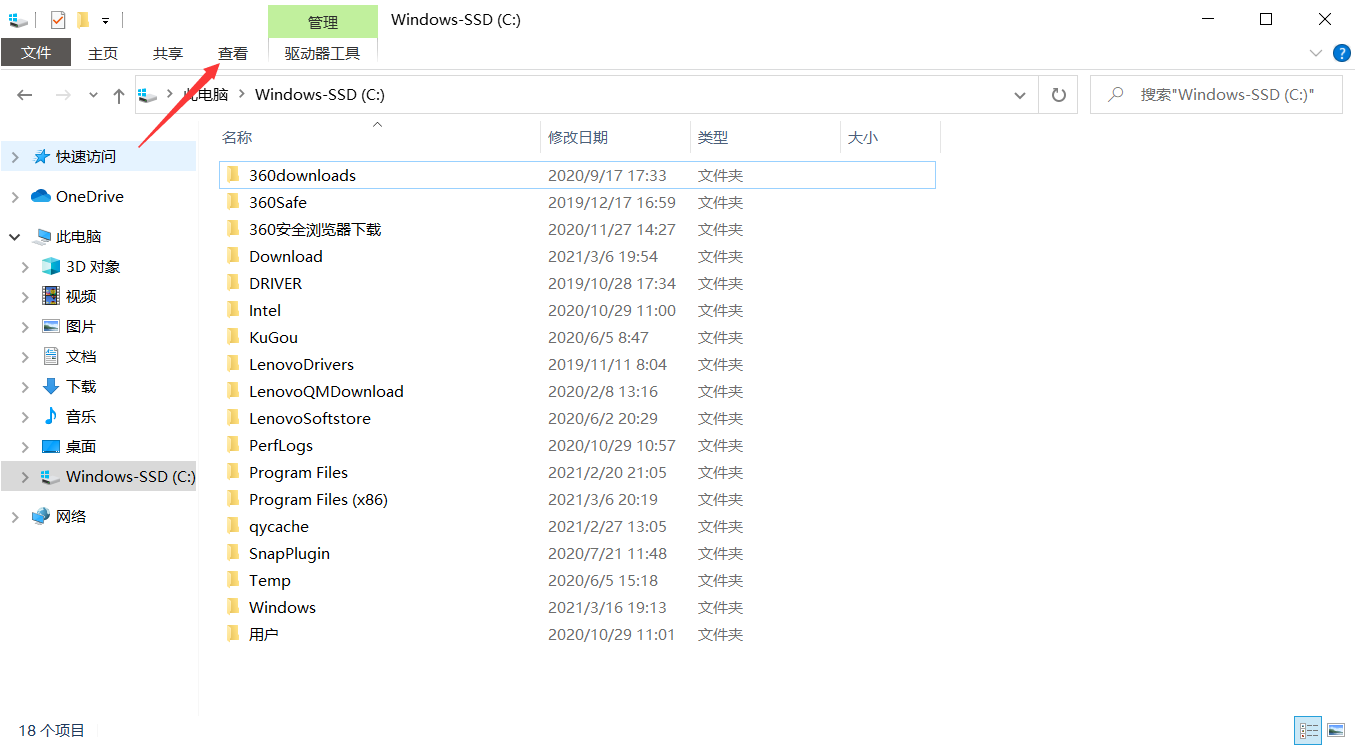1356x746 pixels.
Task: Click the New Folder icon in title bar
Action: coord(83,20)
